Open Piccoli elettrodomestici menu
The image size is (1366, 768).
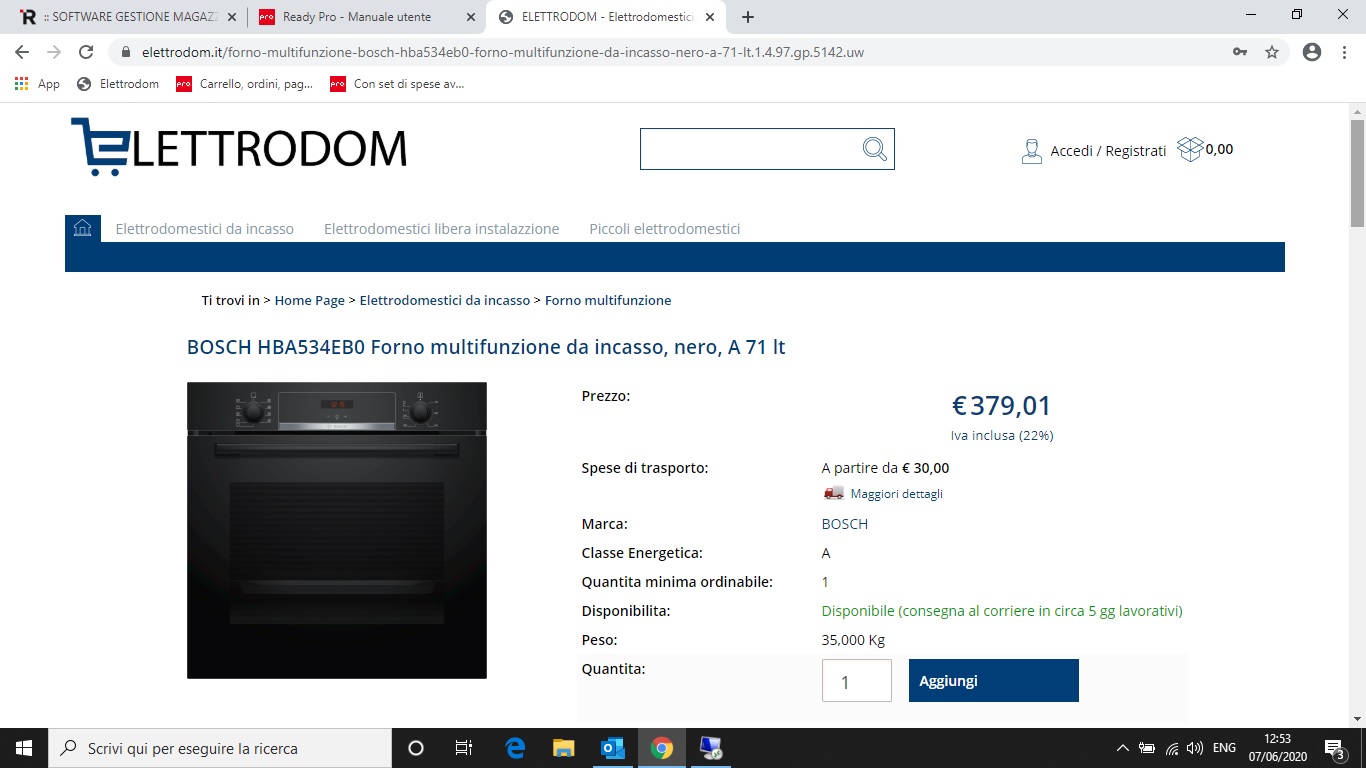tap(665, 229)
